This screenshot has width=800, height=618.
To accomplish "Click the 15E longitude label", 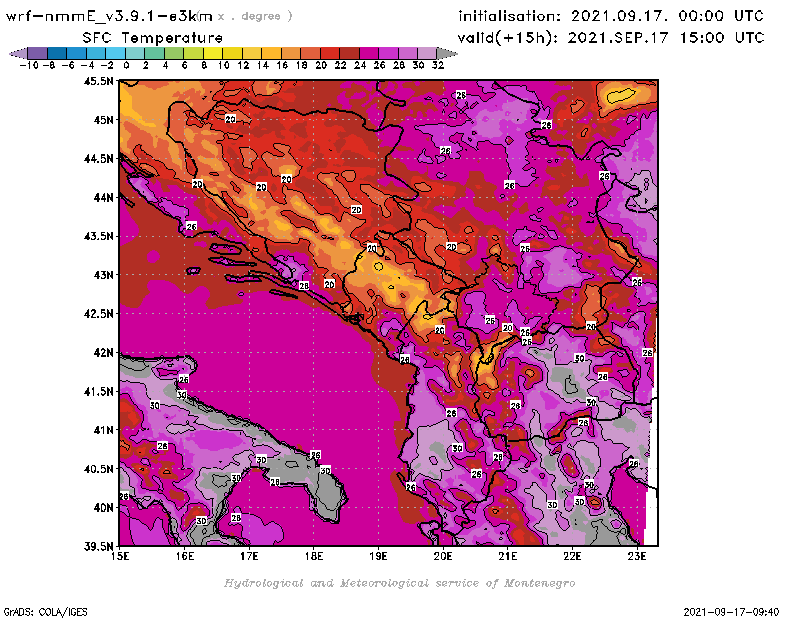I will pyautogui.click(x=120, y=556).
